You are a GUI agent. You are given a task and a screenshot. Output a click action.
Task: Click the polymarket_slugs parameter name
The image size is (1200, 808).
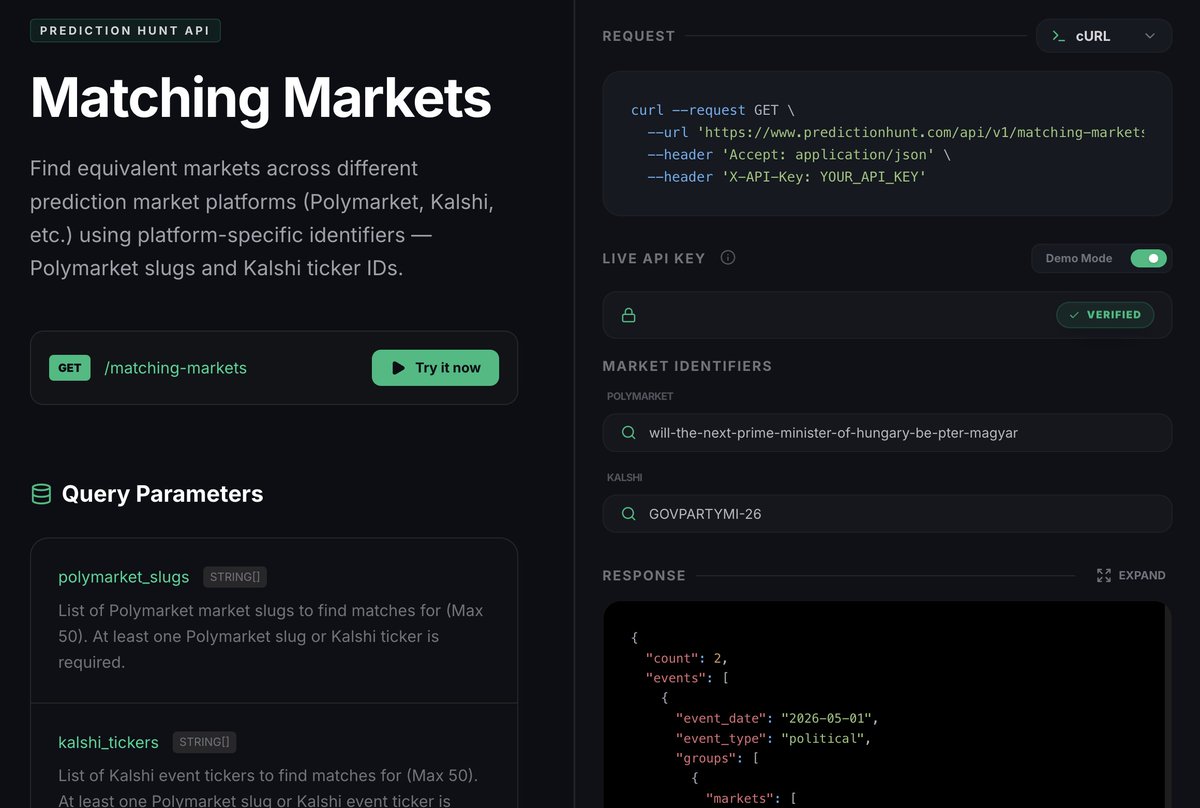click(x=123, y=577)
